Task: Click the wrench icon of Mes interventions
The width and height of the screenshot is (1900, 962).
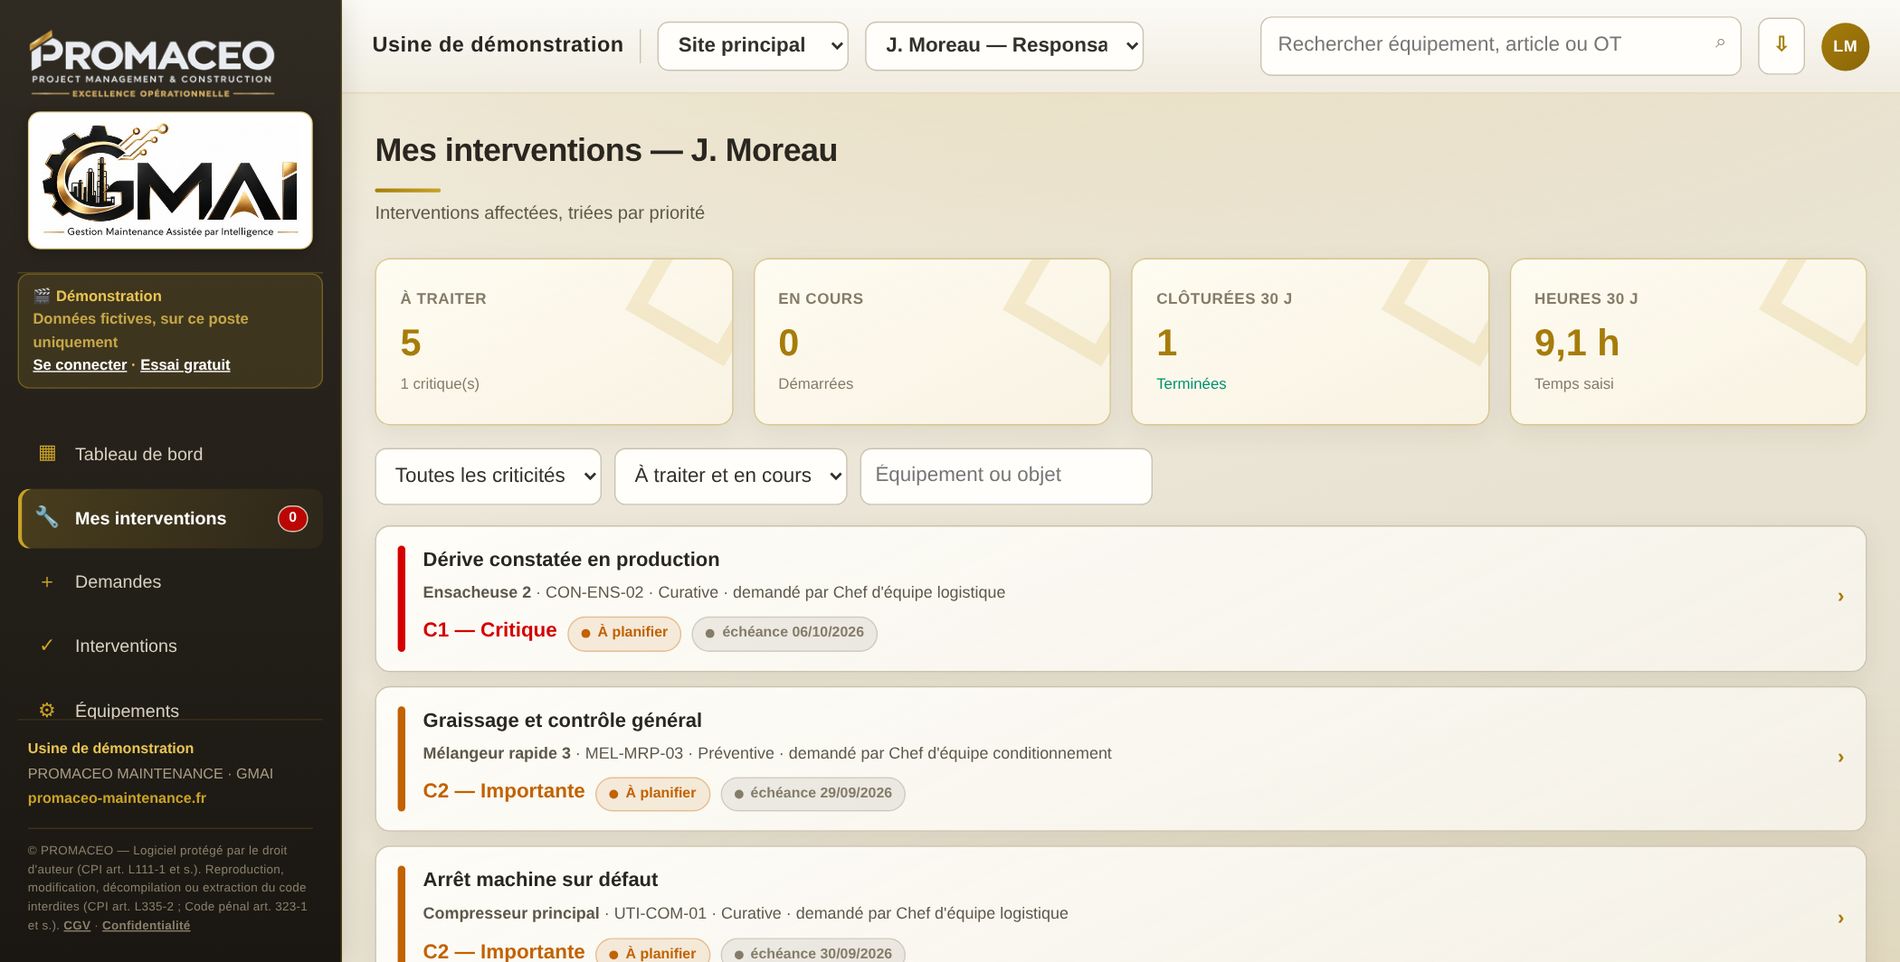Action: 47,517
